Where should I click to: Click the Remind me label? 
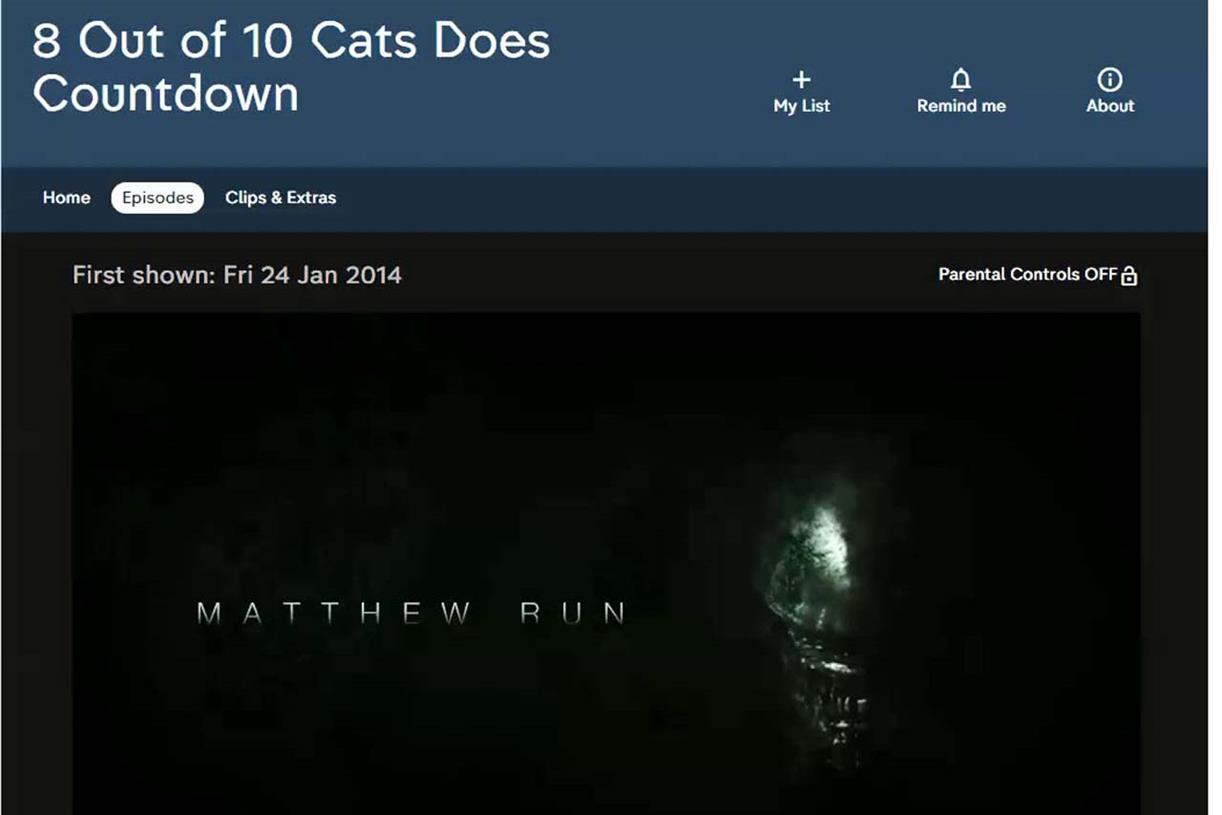960,105
